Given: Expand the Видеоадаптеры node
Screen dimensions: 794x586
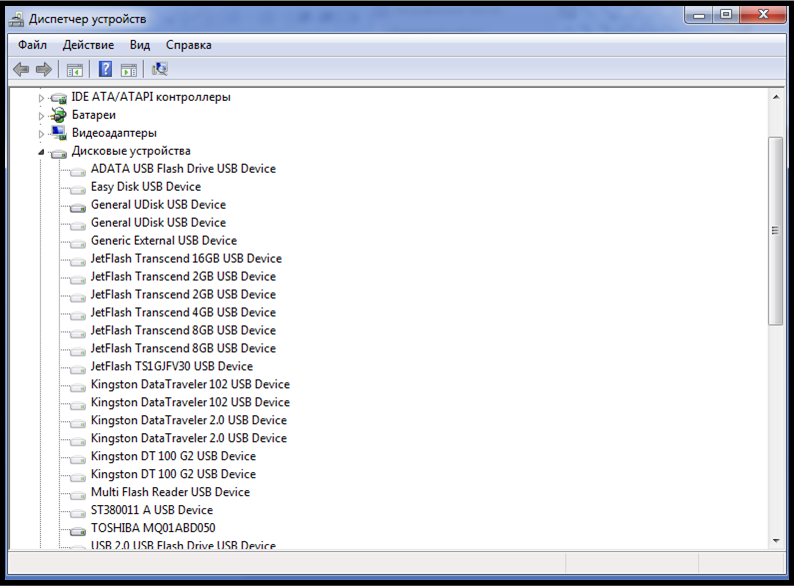Looking at the screenshot, I should pos(42,134).
